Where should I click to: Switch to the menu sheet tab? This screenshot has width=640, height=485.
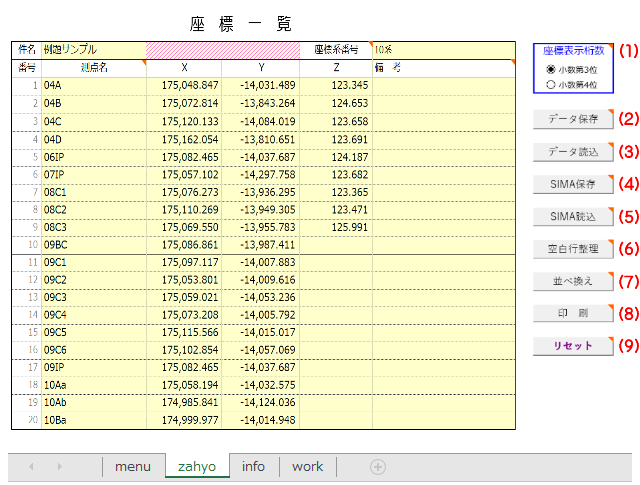coord(133,466)
